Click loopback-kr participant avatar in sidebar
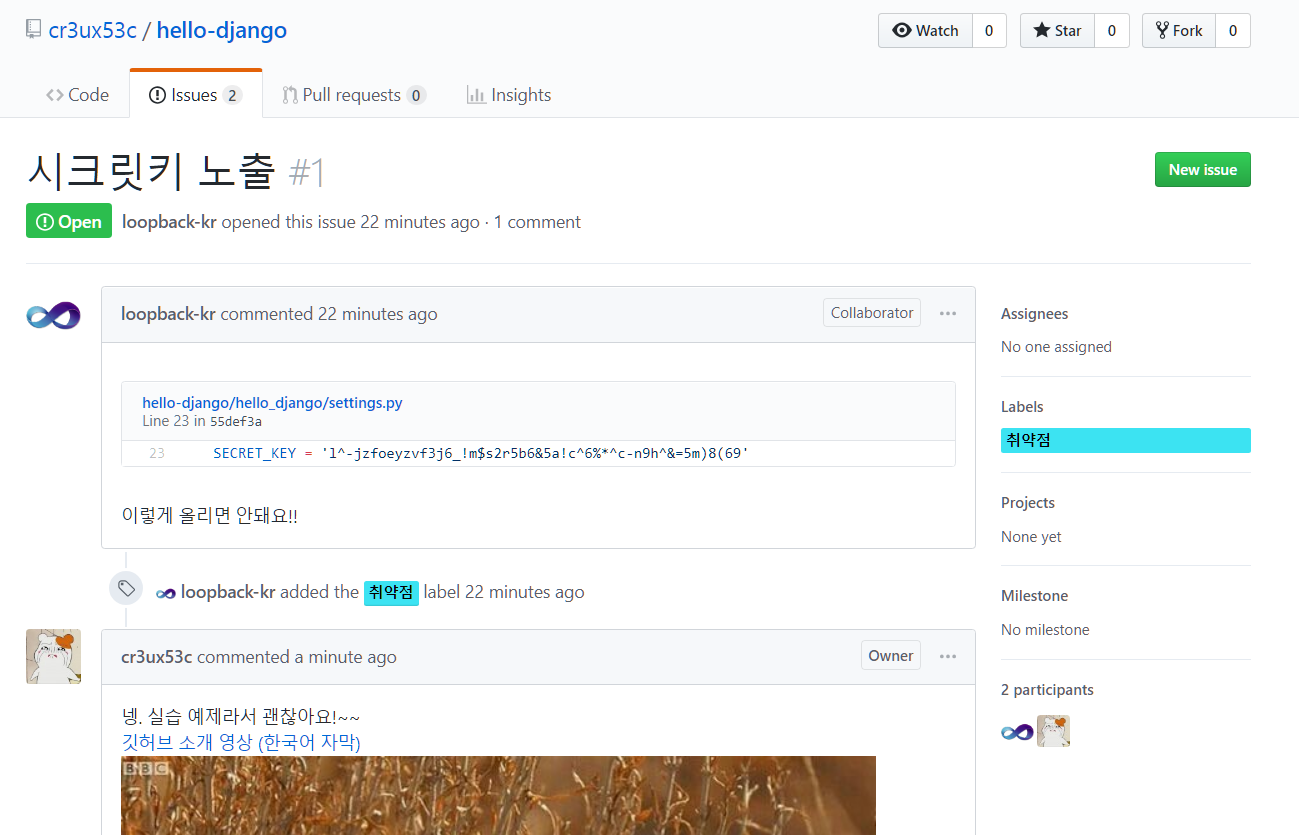Viewport: 1299px width, 835px height. click(x=1017, y=732)
